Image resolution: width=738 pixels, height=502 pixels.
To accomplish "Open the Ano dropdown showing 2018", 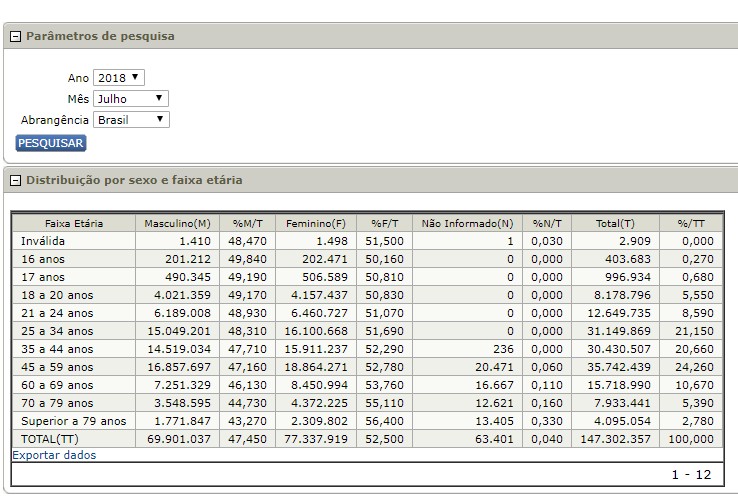I will pos(119,78).
